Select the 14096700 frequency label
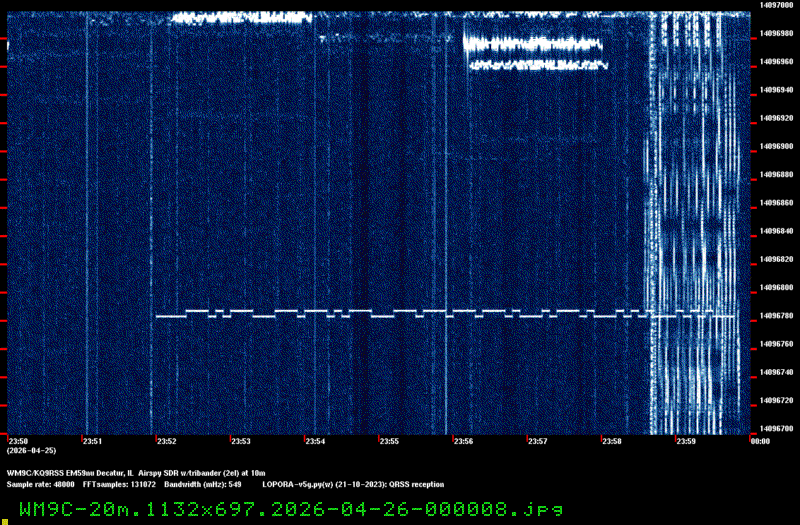Viewport: 800px width, 525px height. pos(776,429)
